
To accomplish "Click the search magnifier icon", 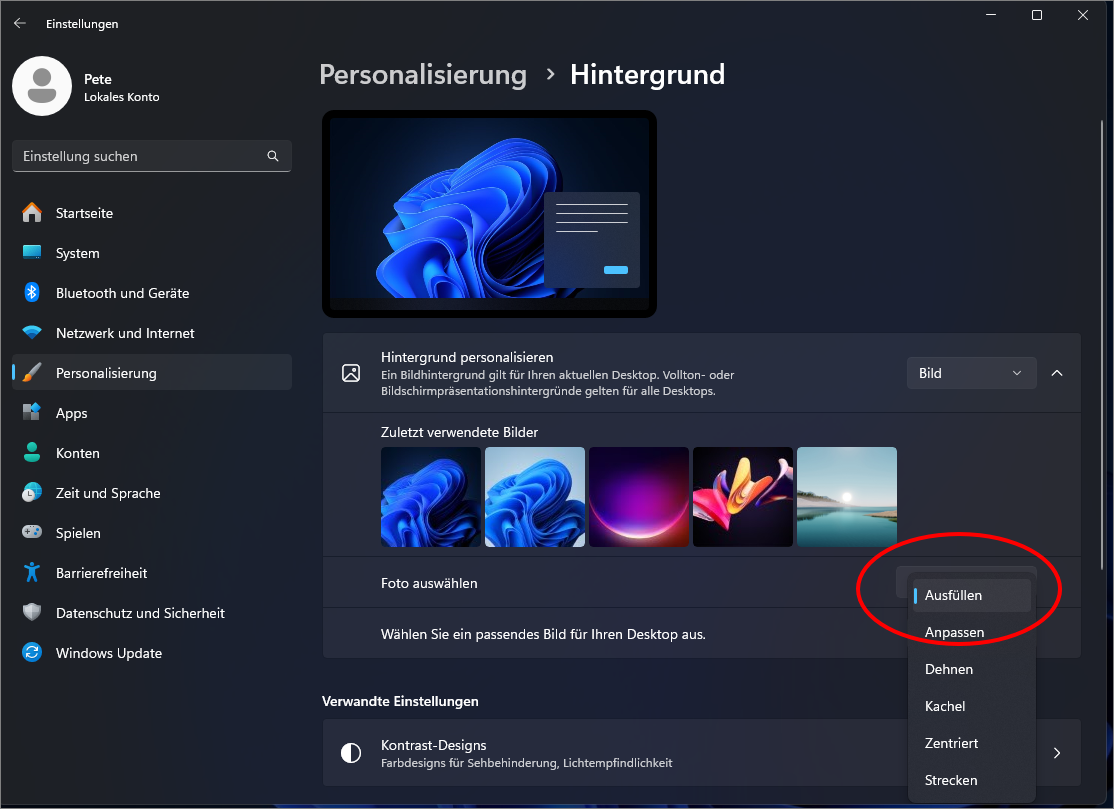I will [x=273, y=156].
